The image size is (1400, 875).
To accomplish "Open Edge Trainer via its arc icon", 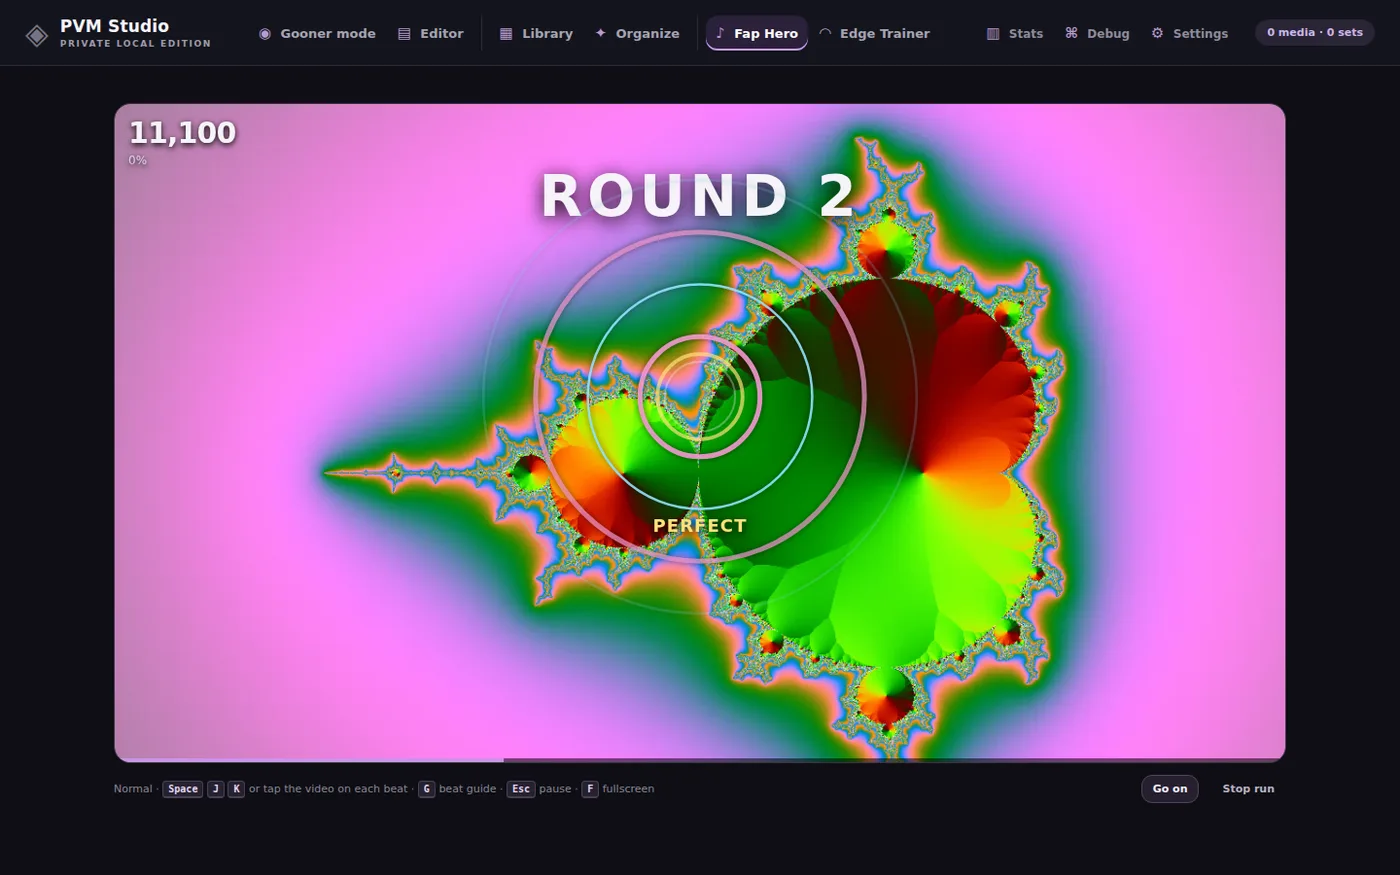I will [825, 33].
